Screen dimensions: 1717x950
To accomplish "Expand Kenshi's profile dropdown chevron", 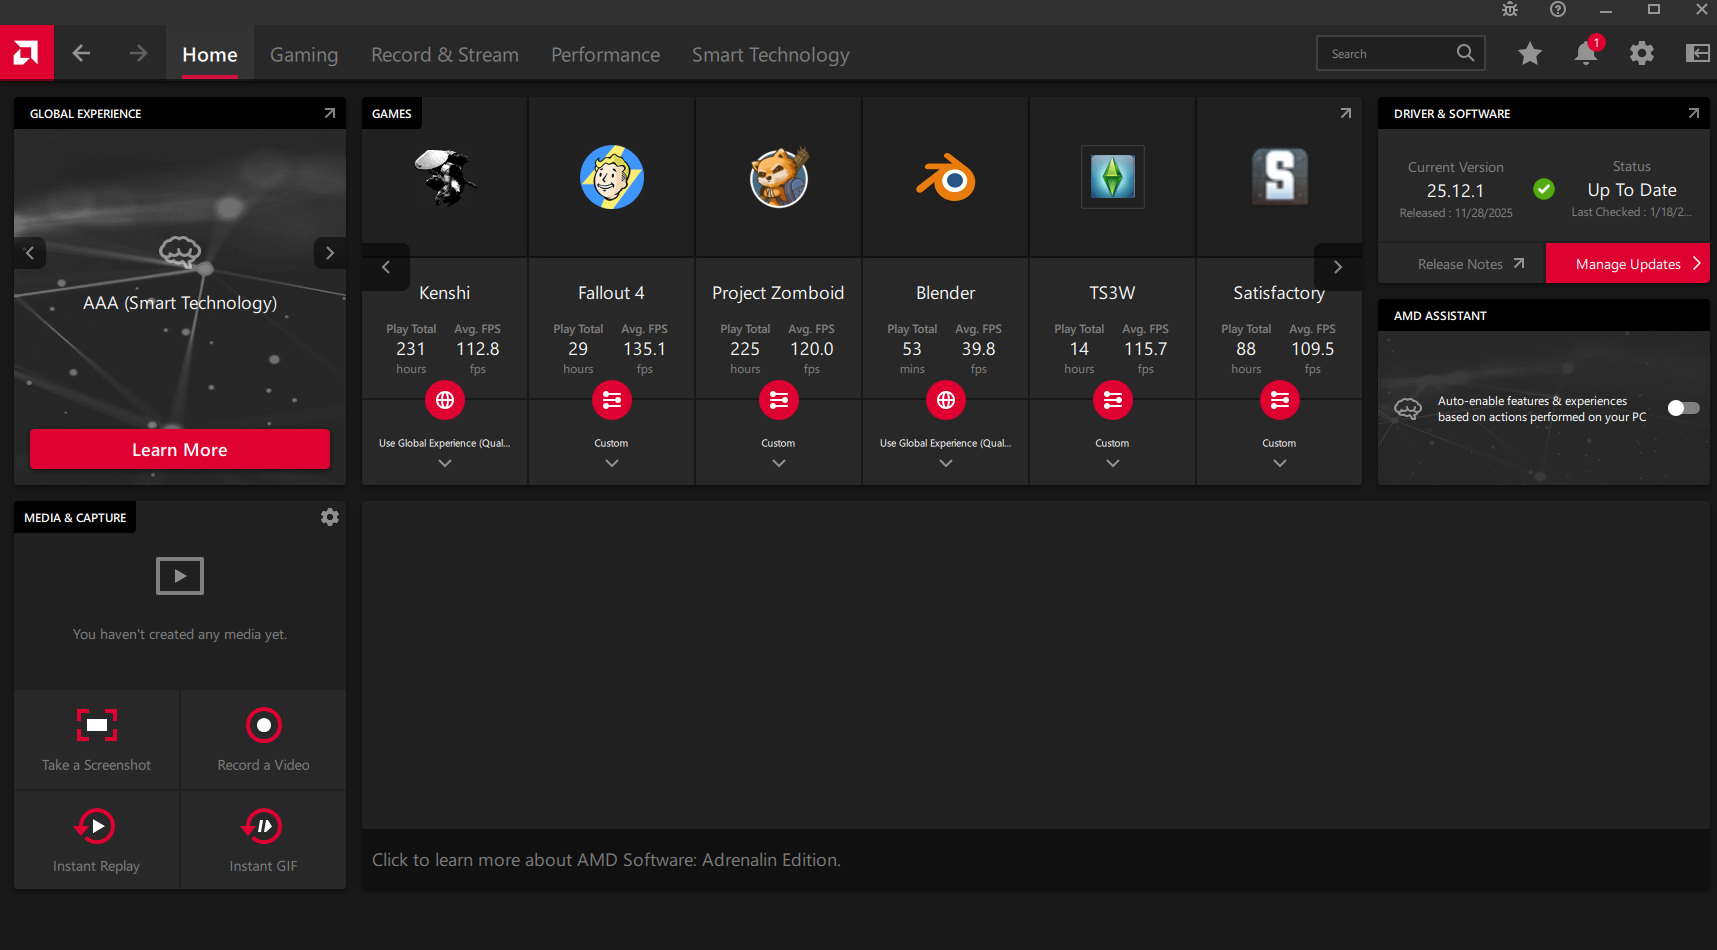I will [x=445, y=463].
